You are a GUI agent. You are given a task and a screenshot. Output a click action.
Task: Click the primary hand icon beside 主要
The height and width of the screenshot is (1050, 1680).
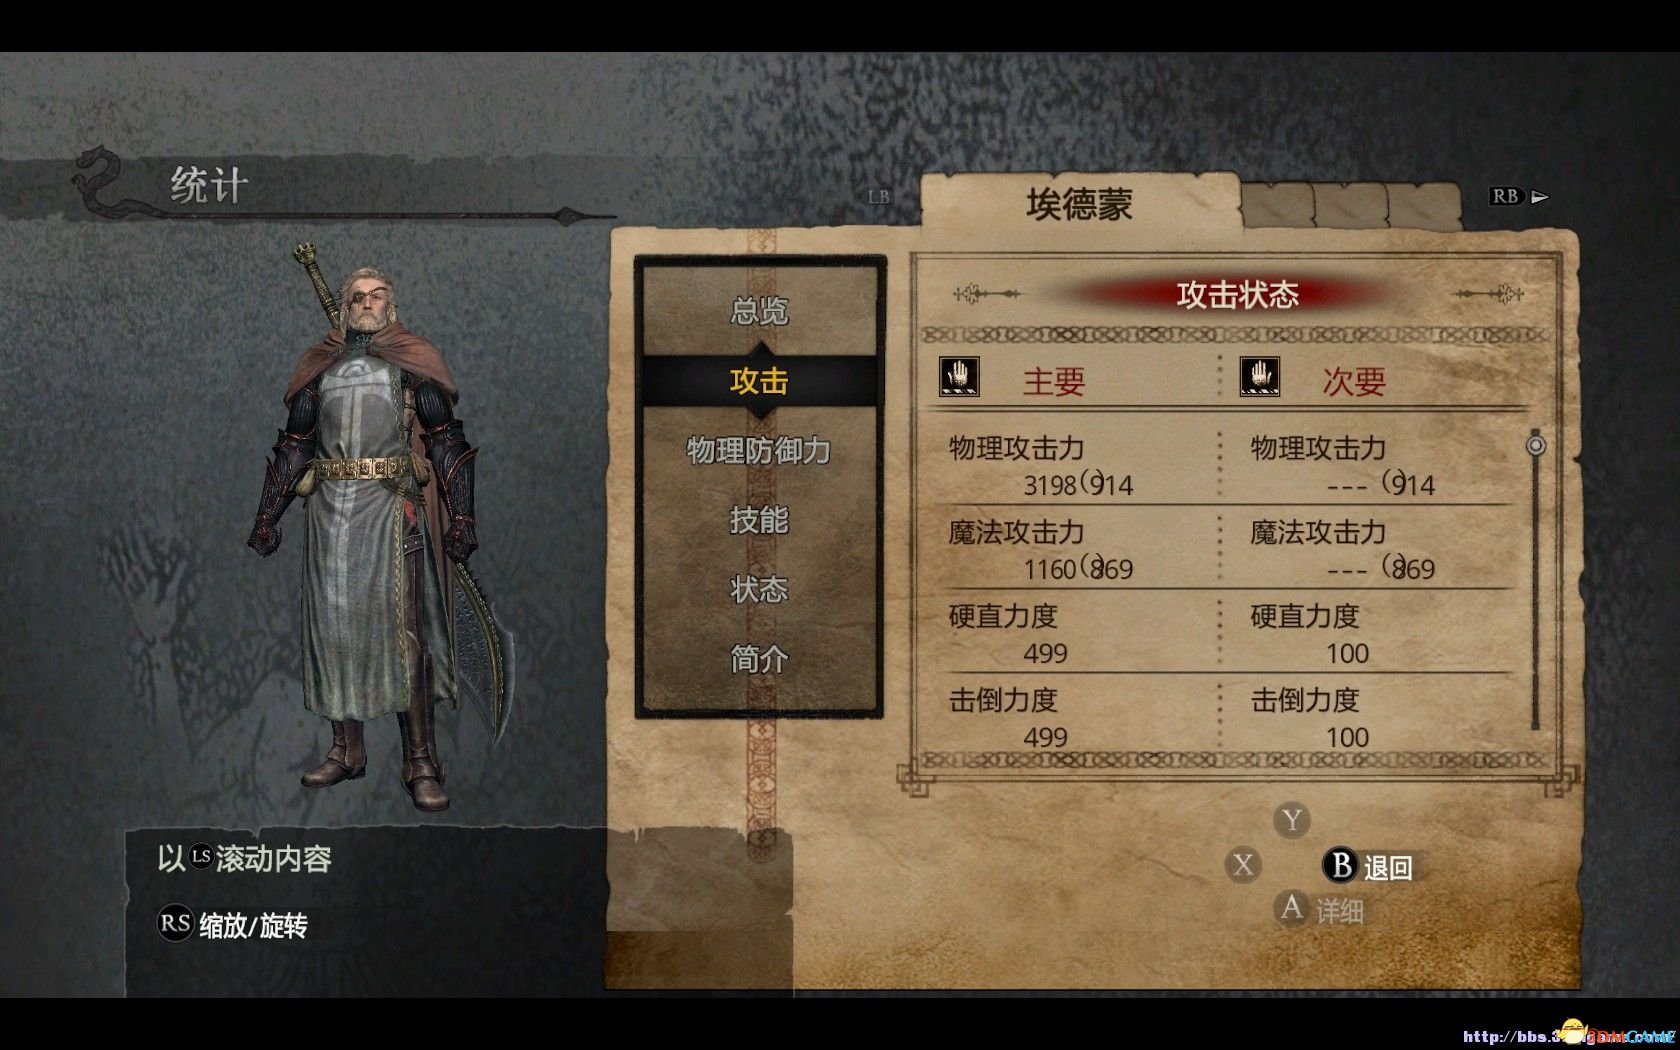(960, 377)
